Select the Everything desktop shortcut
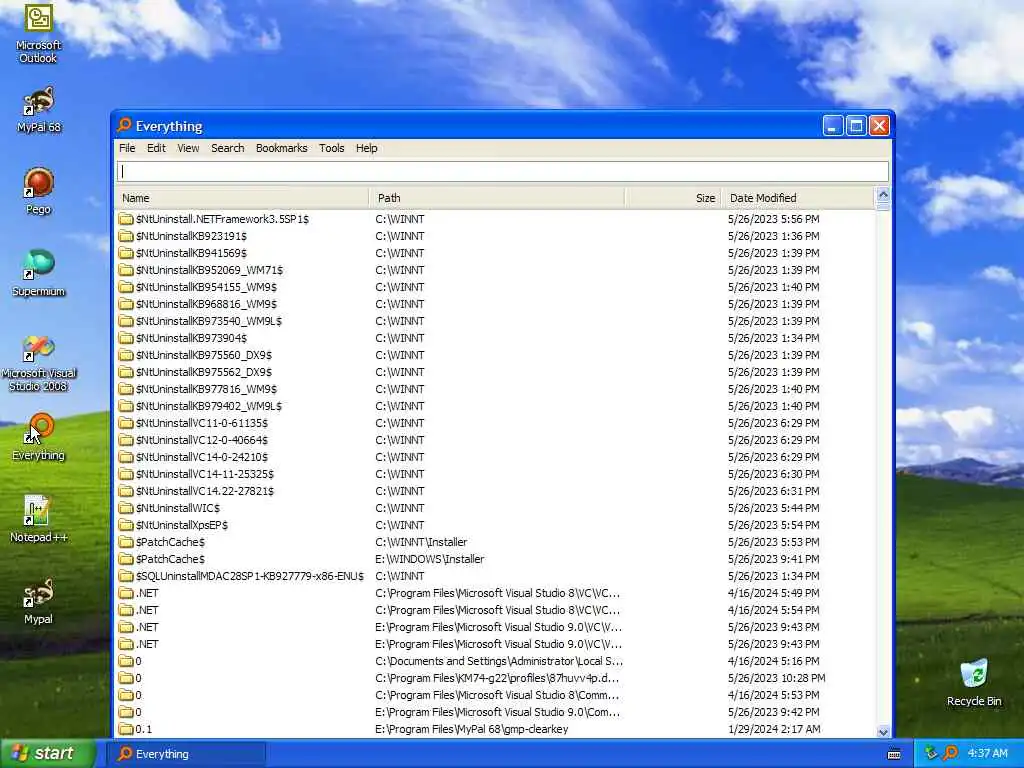The image size is (1024, 768). (x=39, y=436)
